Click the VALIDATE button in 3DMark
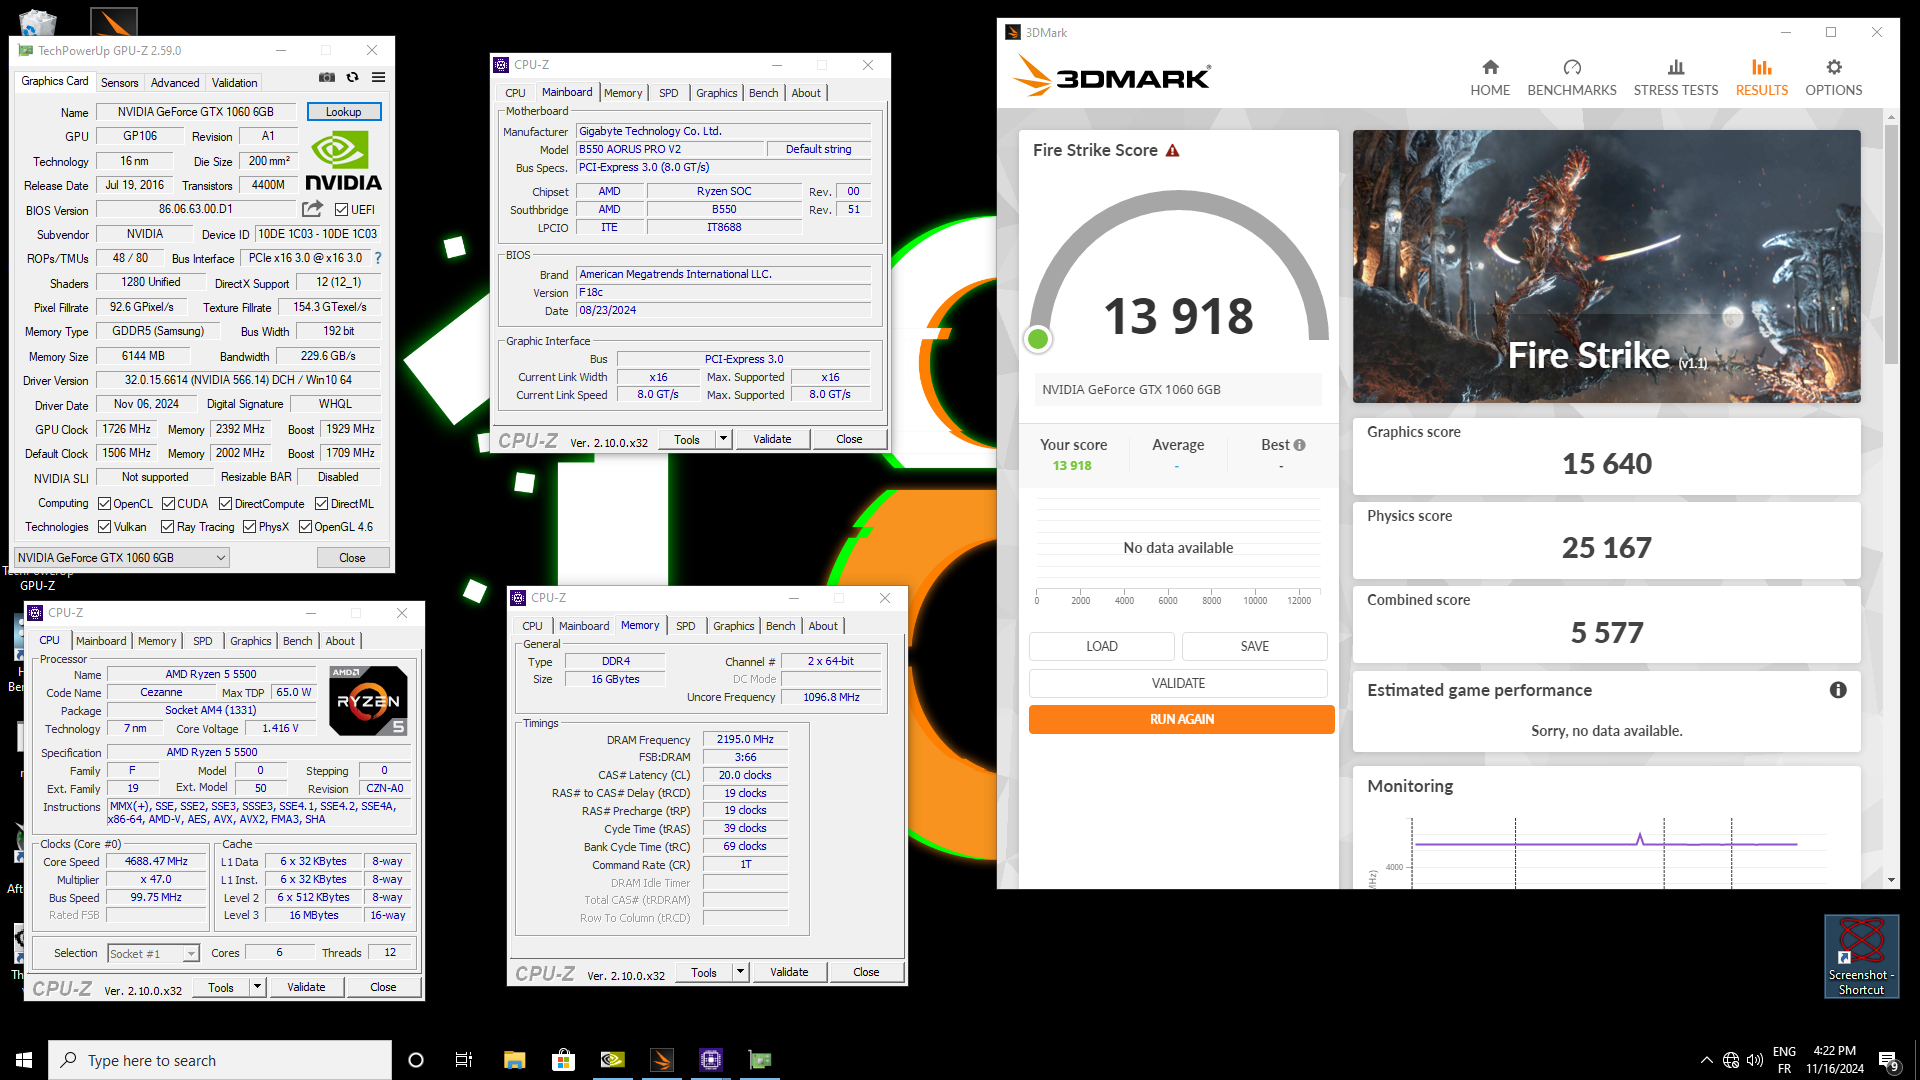Viewport: 1920px width, 1080px height. click(1179, 683)
